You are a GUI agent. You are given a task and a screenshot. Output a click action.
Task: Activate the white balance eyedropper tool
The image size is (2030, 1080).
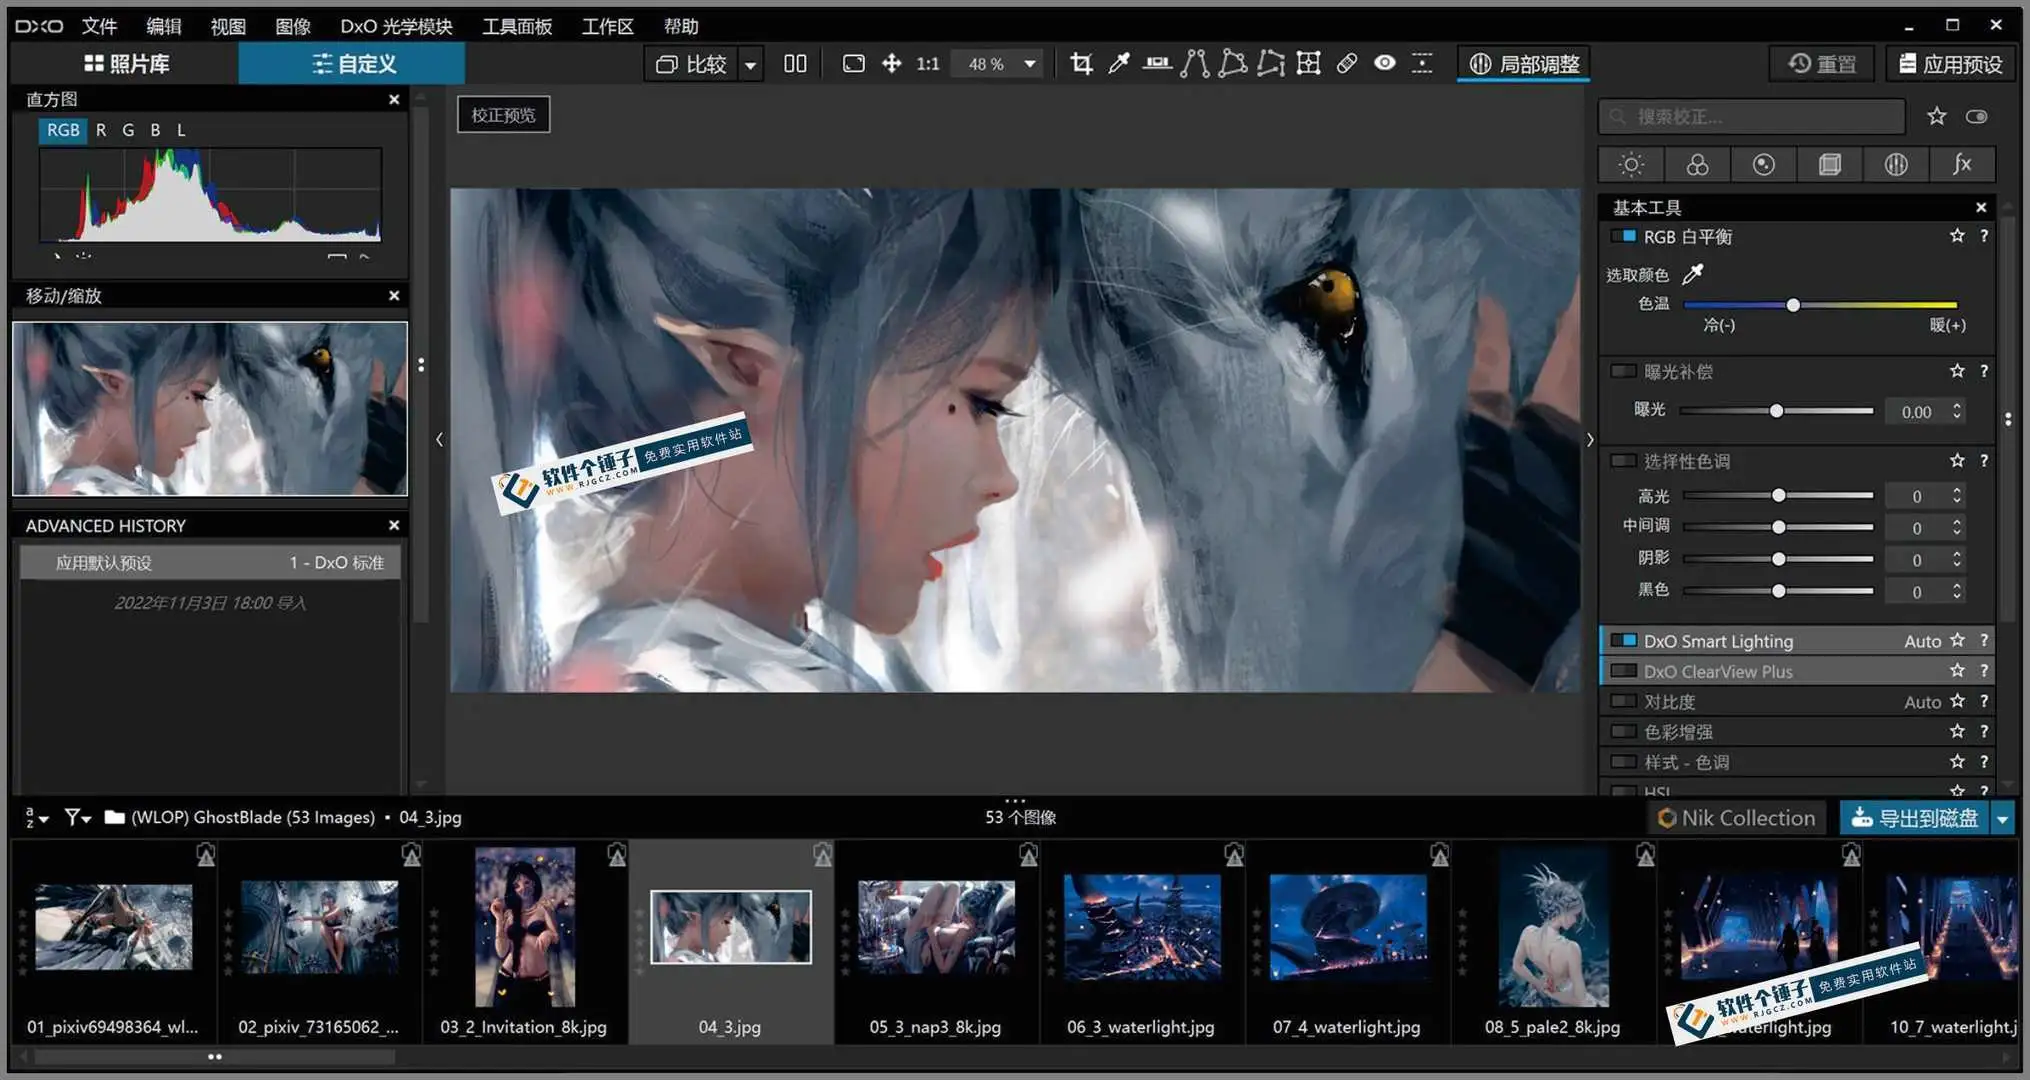pos(1118,63)
